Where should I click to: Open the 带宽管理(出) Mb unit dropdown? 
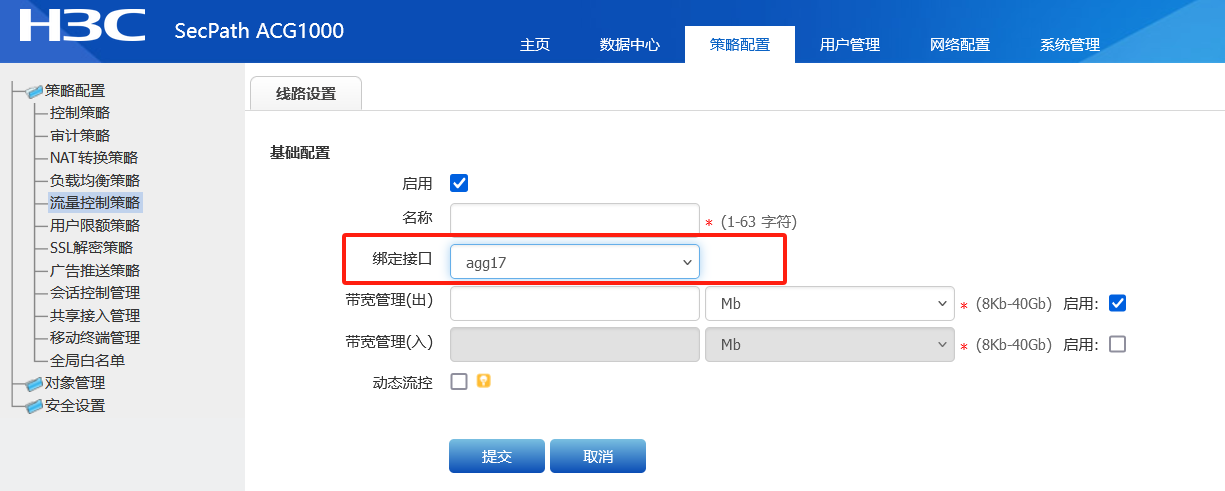(830, 303)
